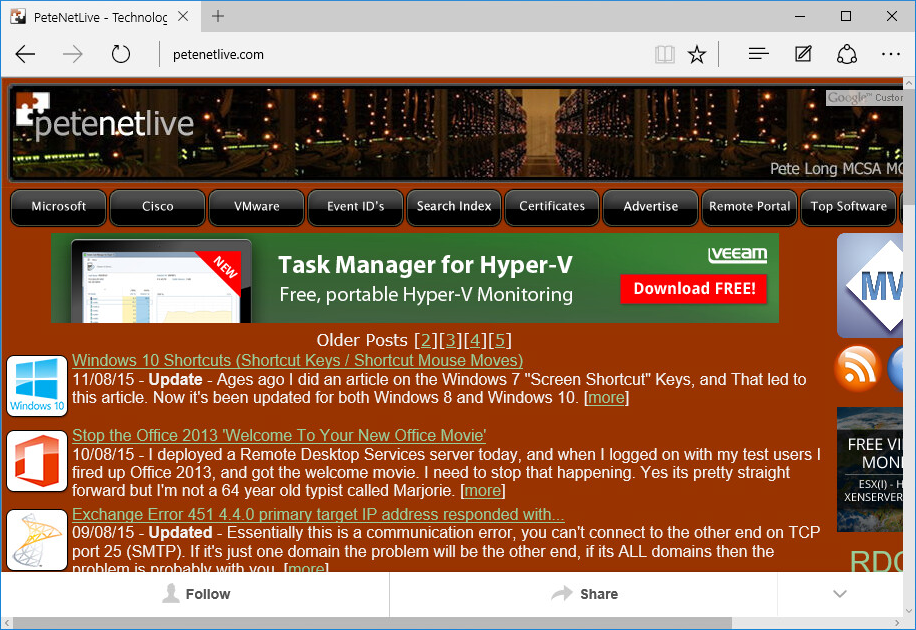The image size is (916, 630).
Task: Select the PeteNetLive browser tab
Action: pyautogui.click(x=100, y=17)
